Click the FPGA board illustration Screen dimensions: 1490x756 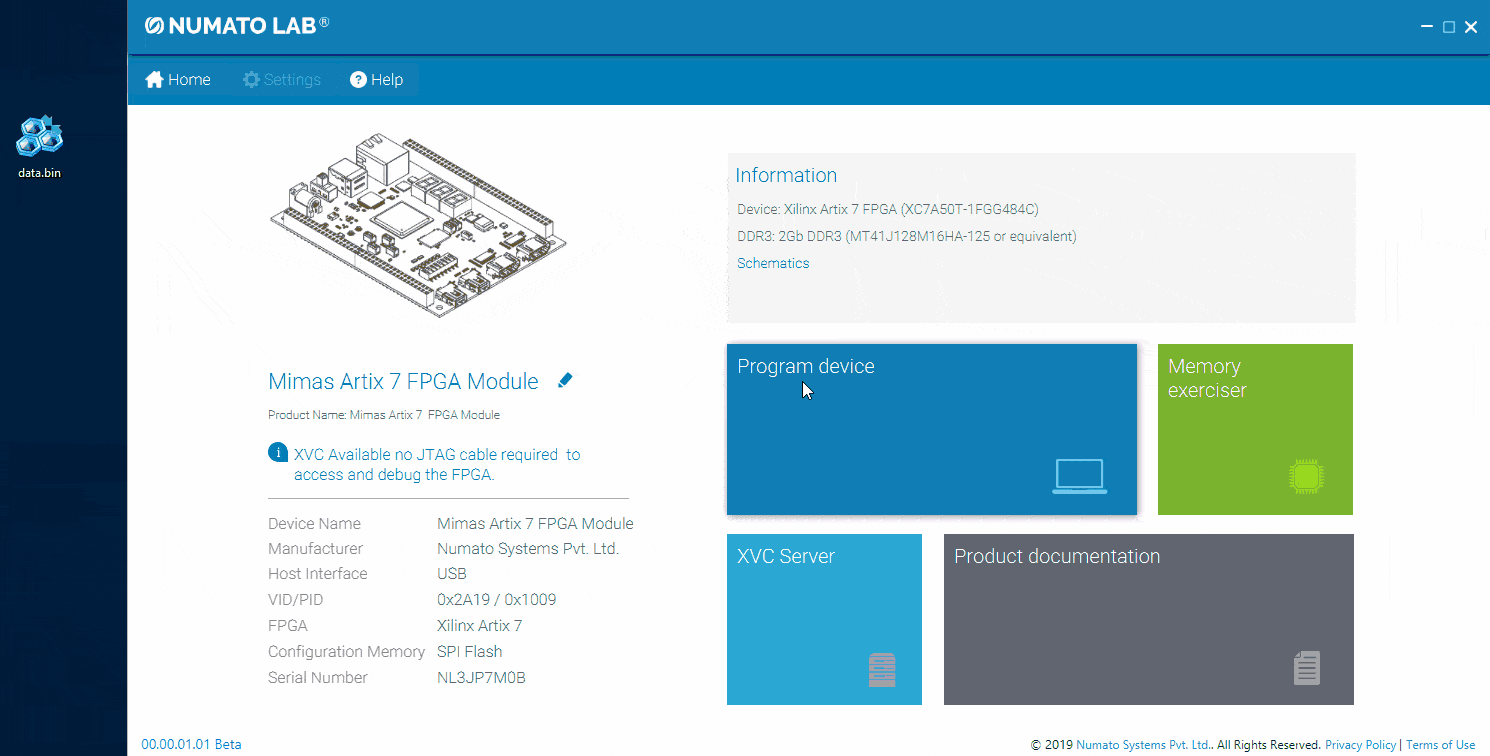(420, 220)
